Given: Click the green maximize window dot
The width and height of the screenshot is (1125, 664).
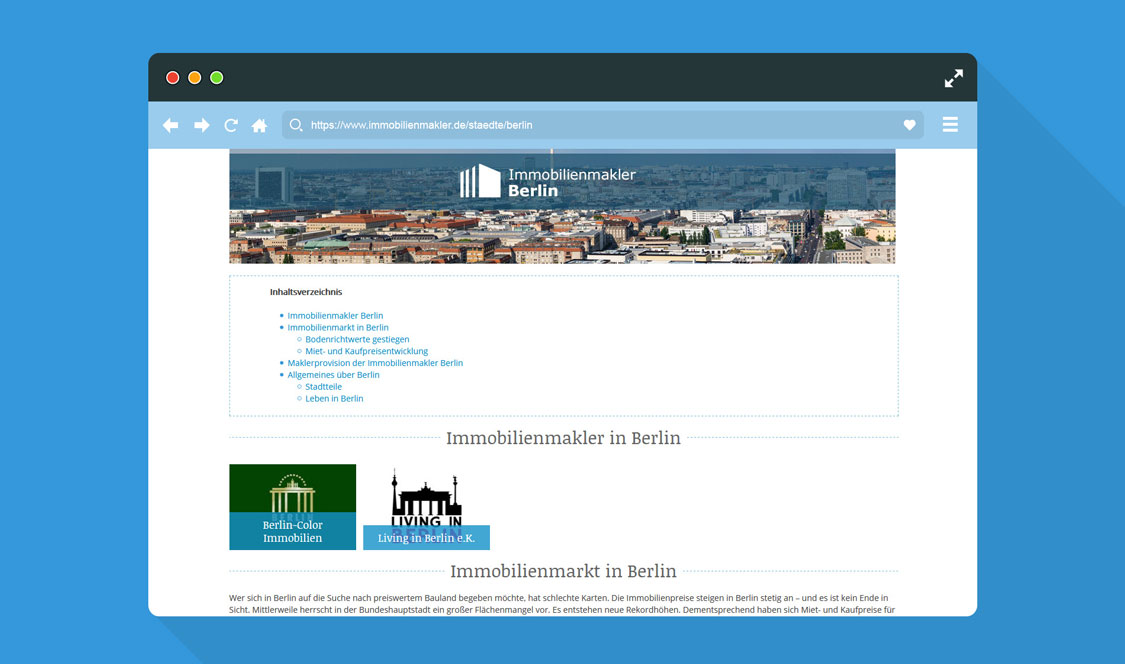Looking at the screenshot, I should click(217, 78).
